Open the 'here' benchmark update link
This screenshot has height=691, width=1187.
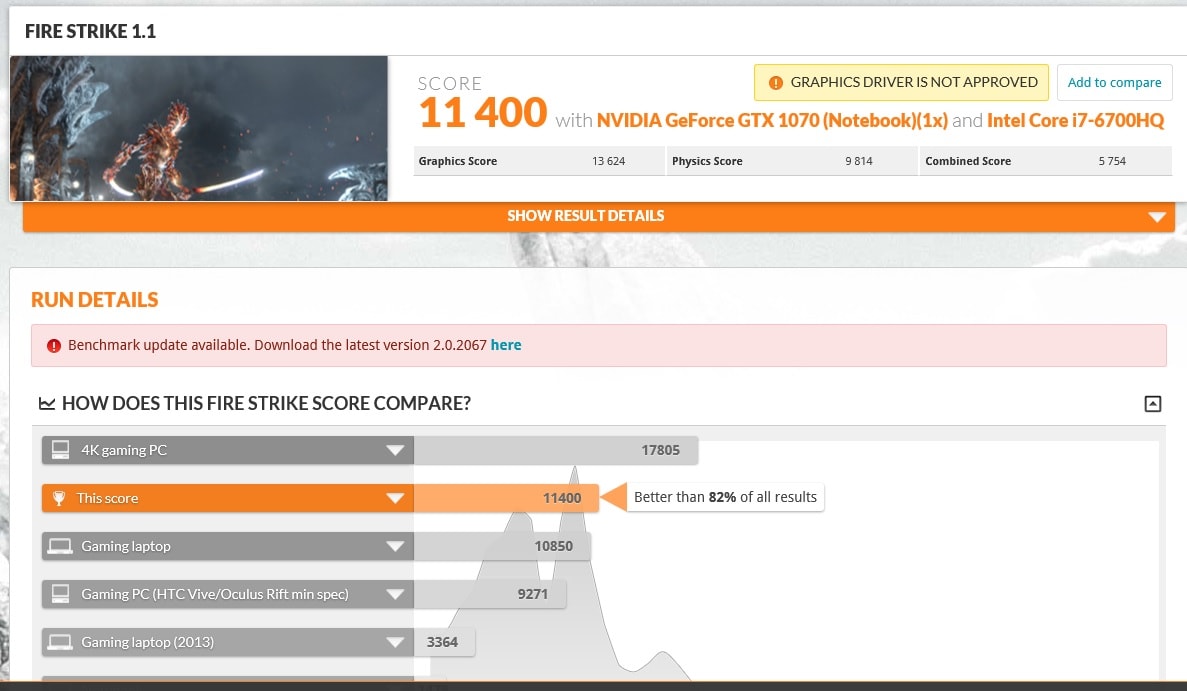tap(506, 345)
